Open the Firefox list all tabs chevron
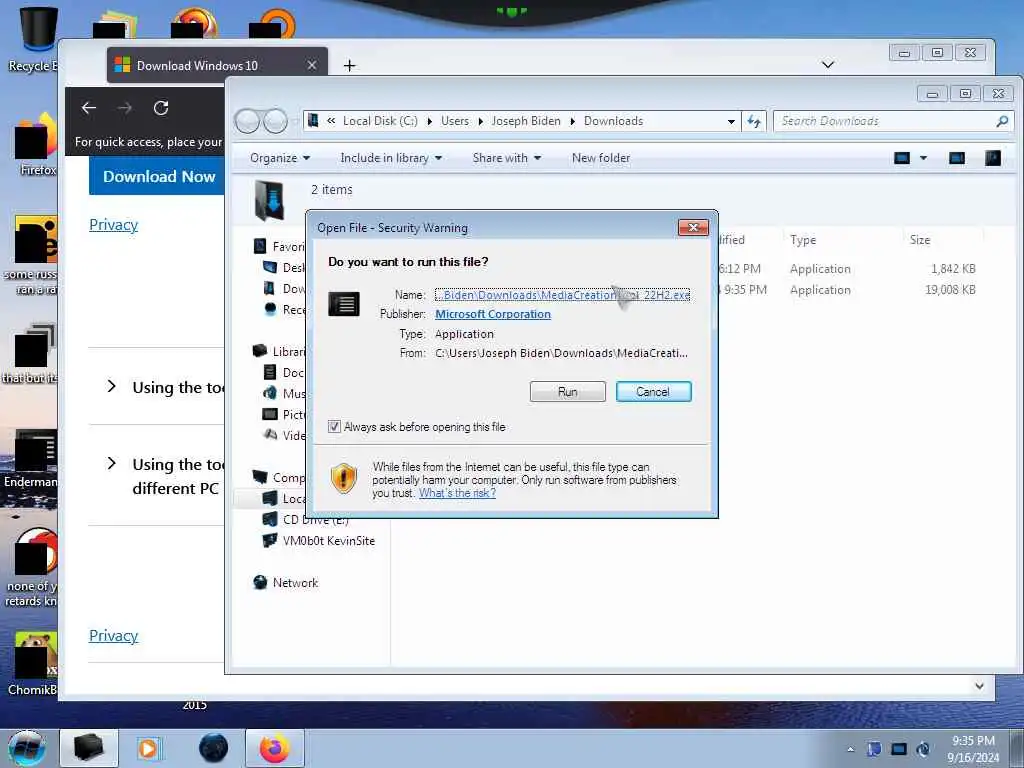1024x768 pixels. [x=827, y=65]
